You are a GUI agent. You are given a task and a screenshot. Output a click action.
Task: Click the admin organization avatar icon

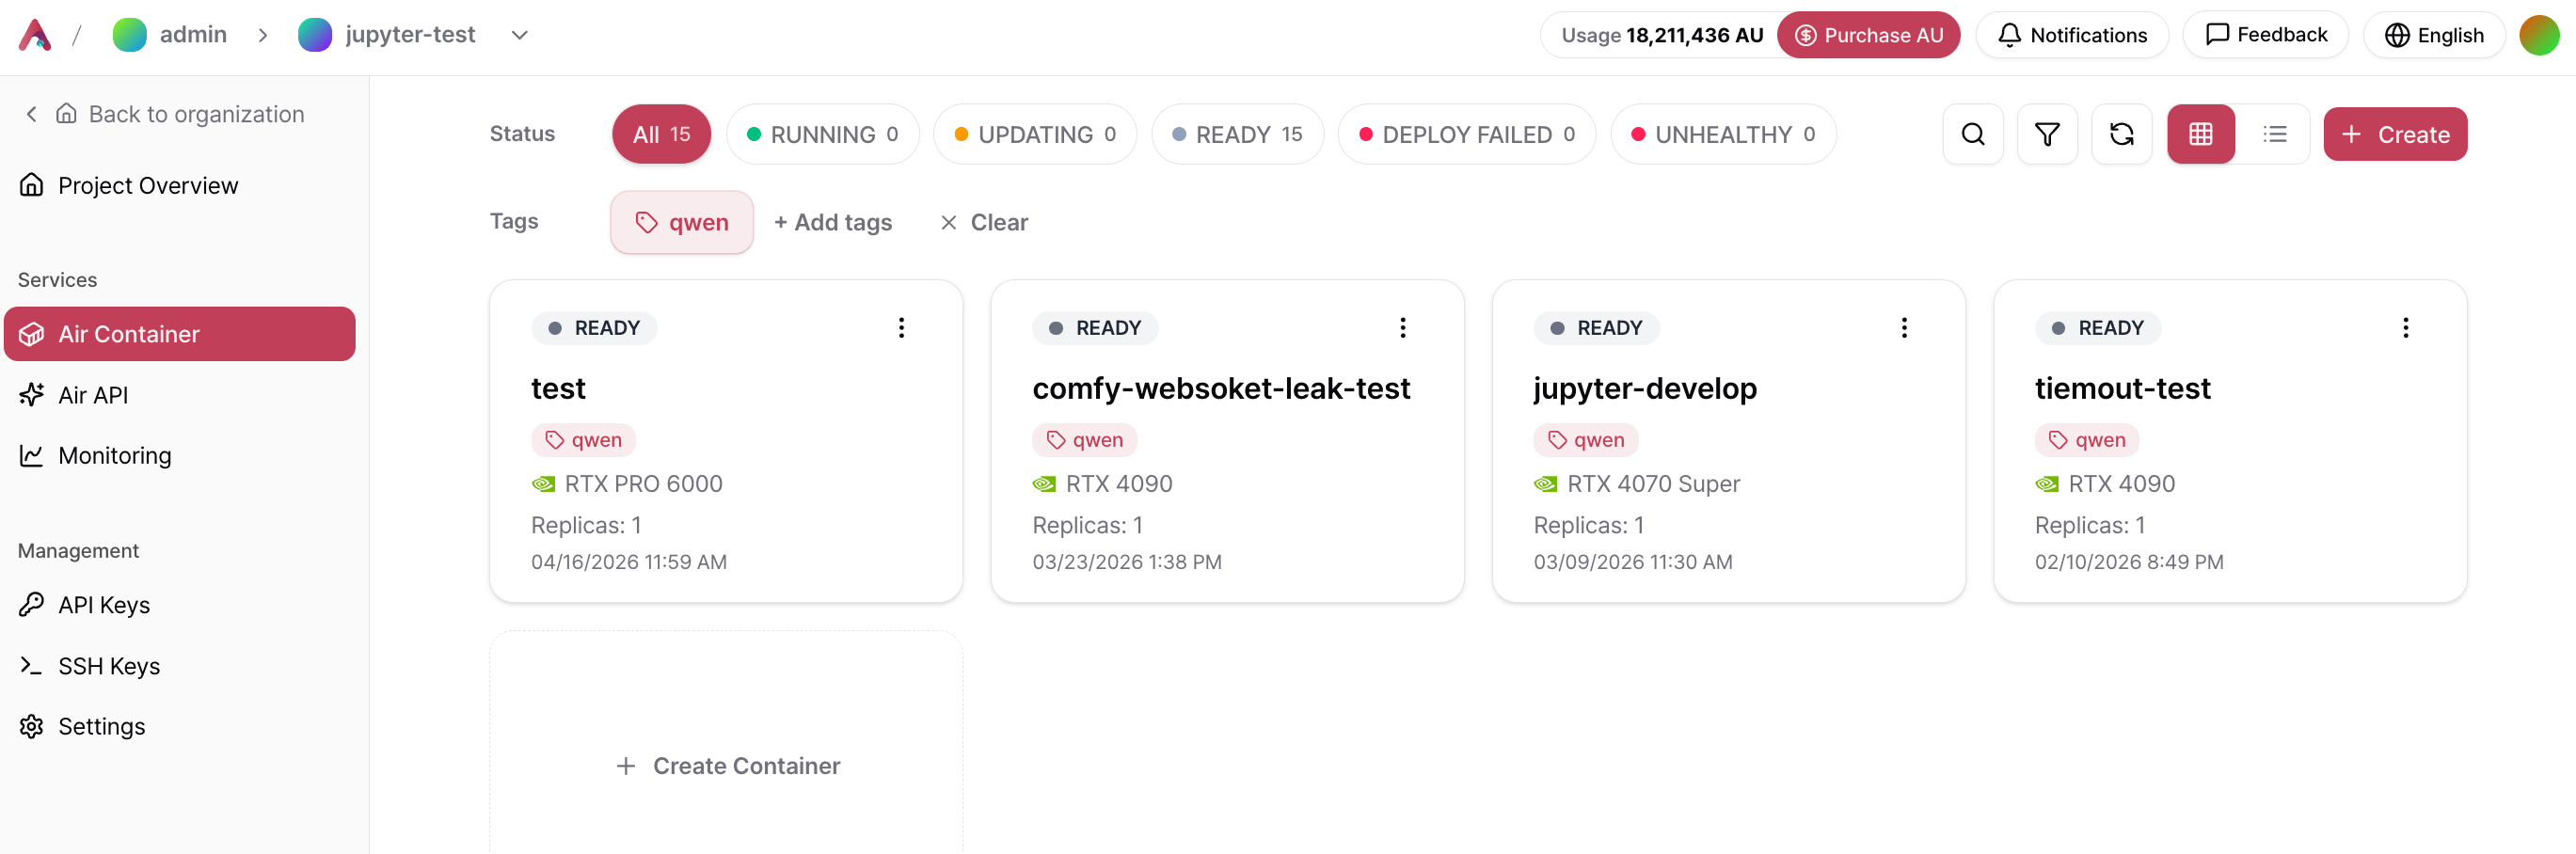tap(129, 35)
